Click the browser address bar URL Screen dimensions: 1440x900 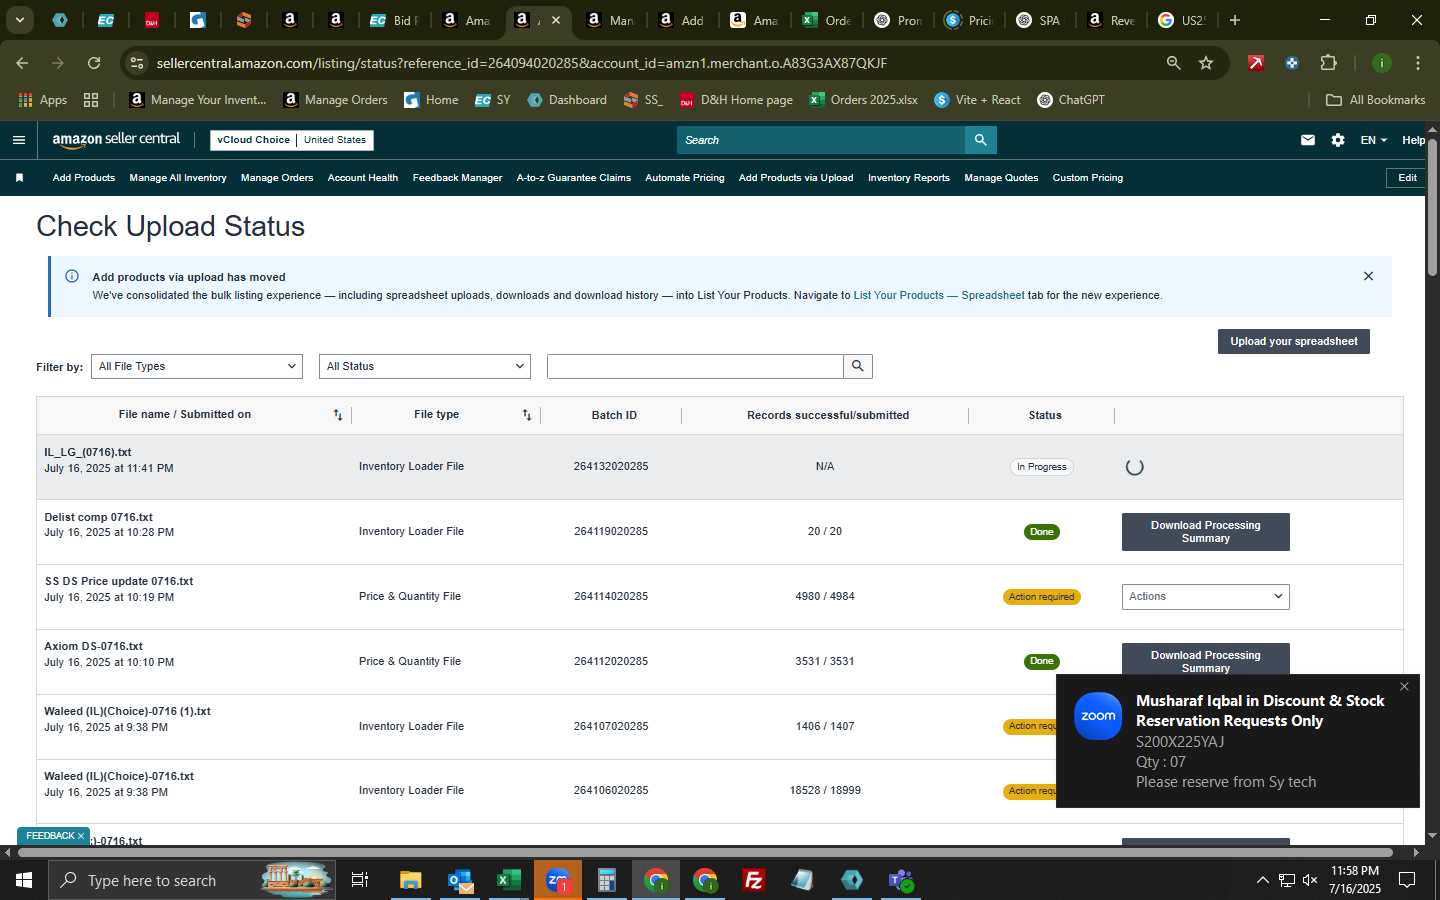tap(522, 63)
